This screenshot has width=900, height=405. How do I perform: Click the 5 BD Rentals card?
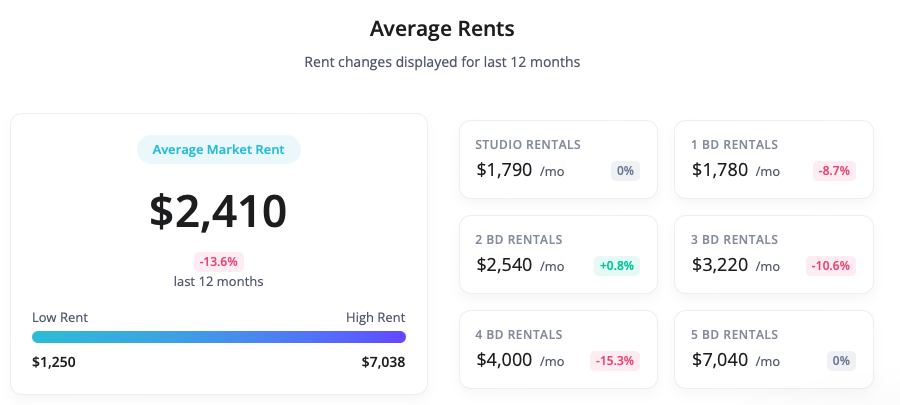click(x=773, y=349)
